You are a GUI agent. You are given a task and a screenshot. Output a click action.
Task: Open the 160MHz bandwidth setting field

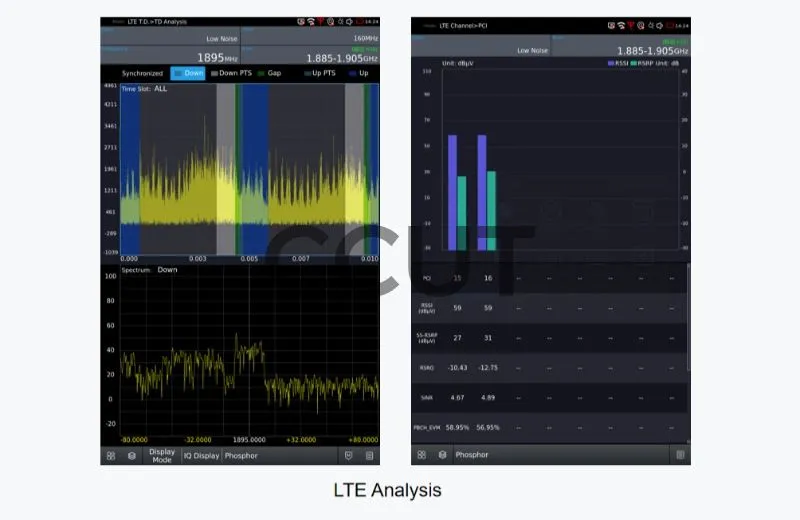click(310, 36)
